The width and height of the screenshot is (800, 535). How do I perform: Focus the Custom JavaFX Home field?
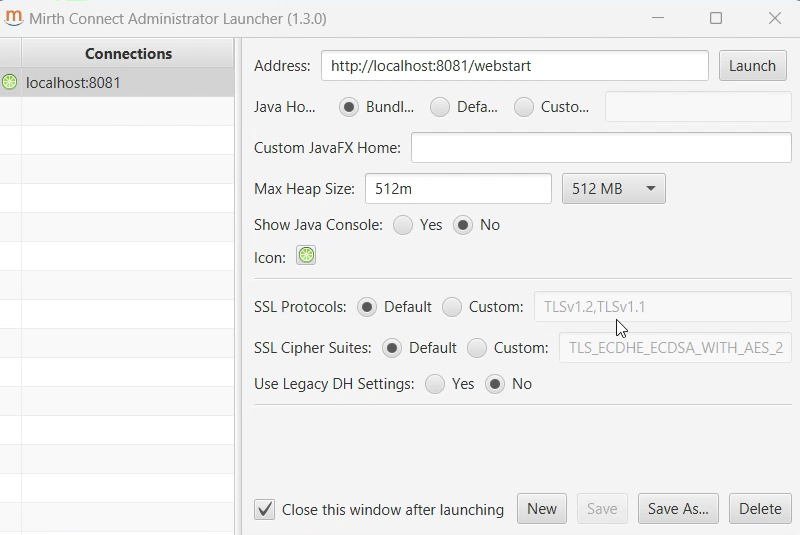(602, 148)
